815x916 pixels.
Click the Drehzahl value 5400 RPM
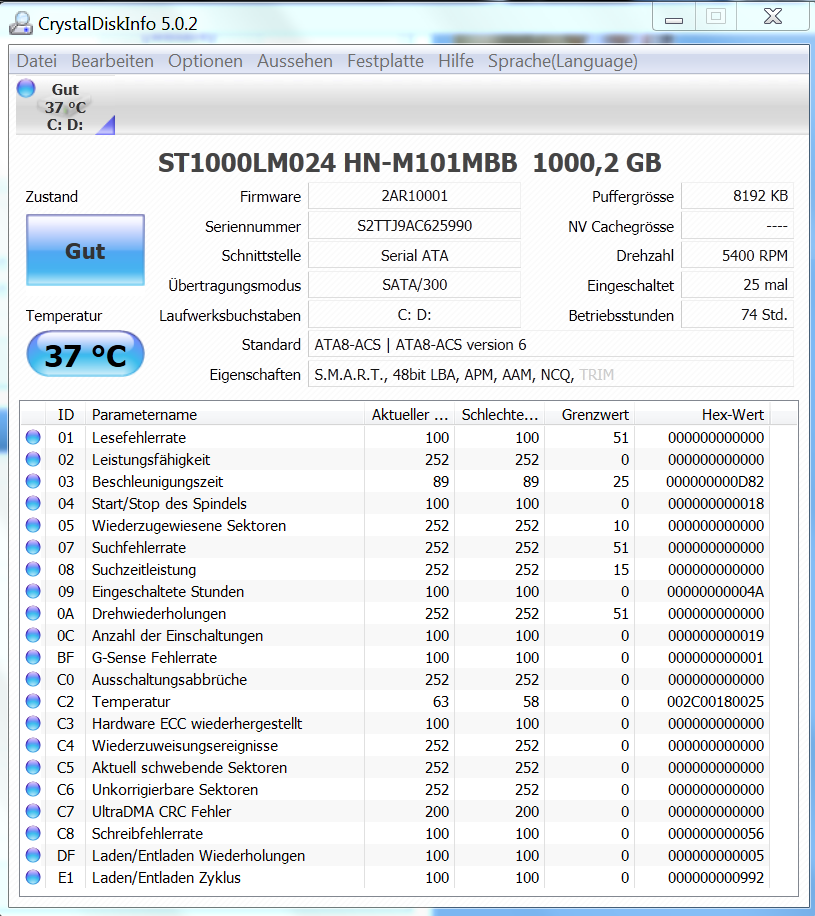click(x=737, y=256)
